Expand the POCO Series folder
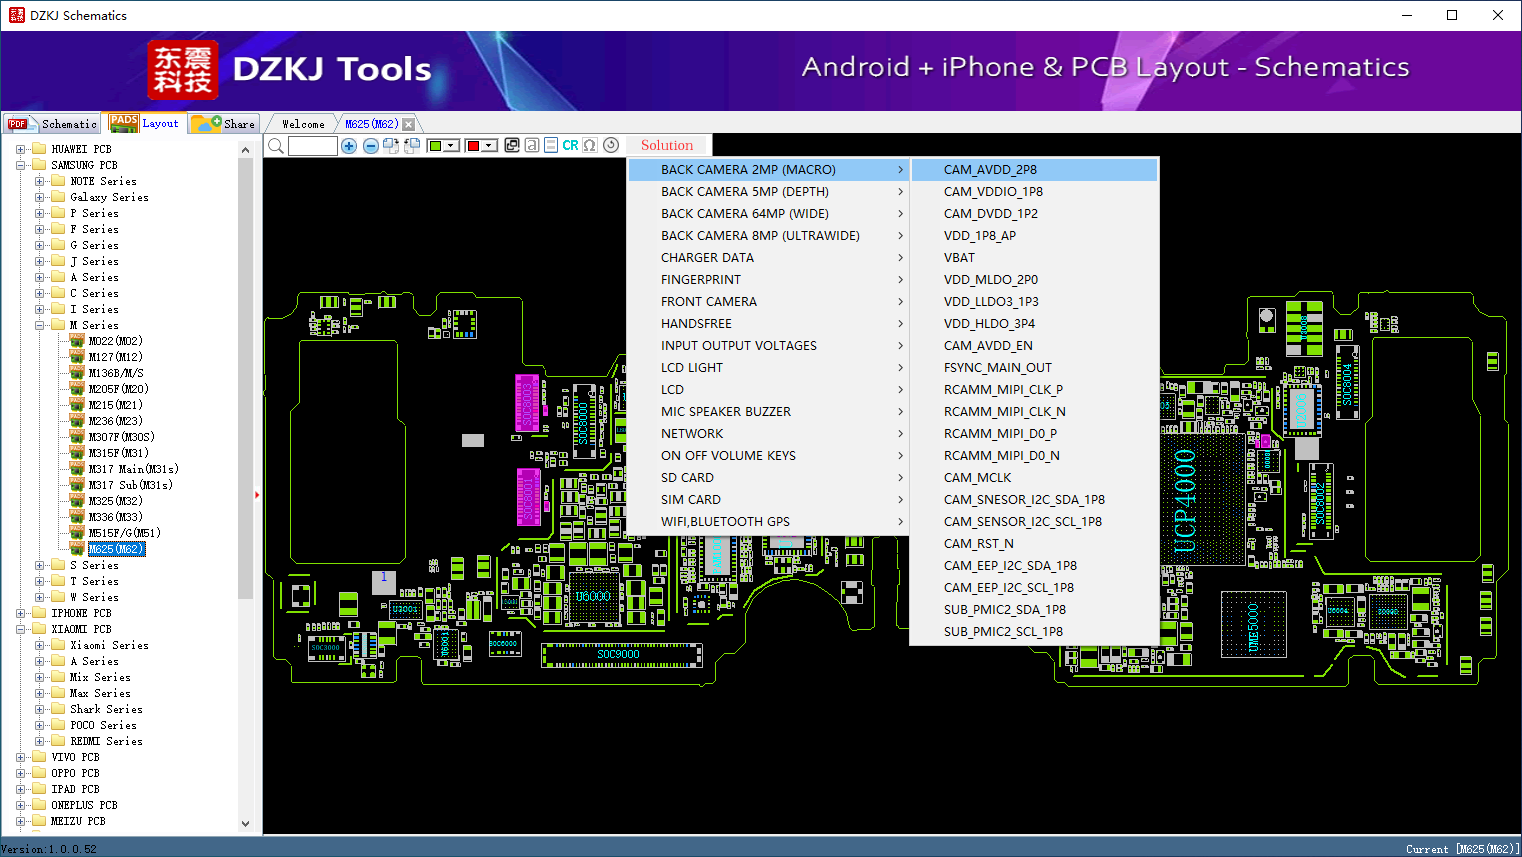 click(40, 725)
